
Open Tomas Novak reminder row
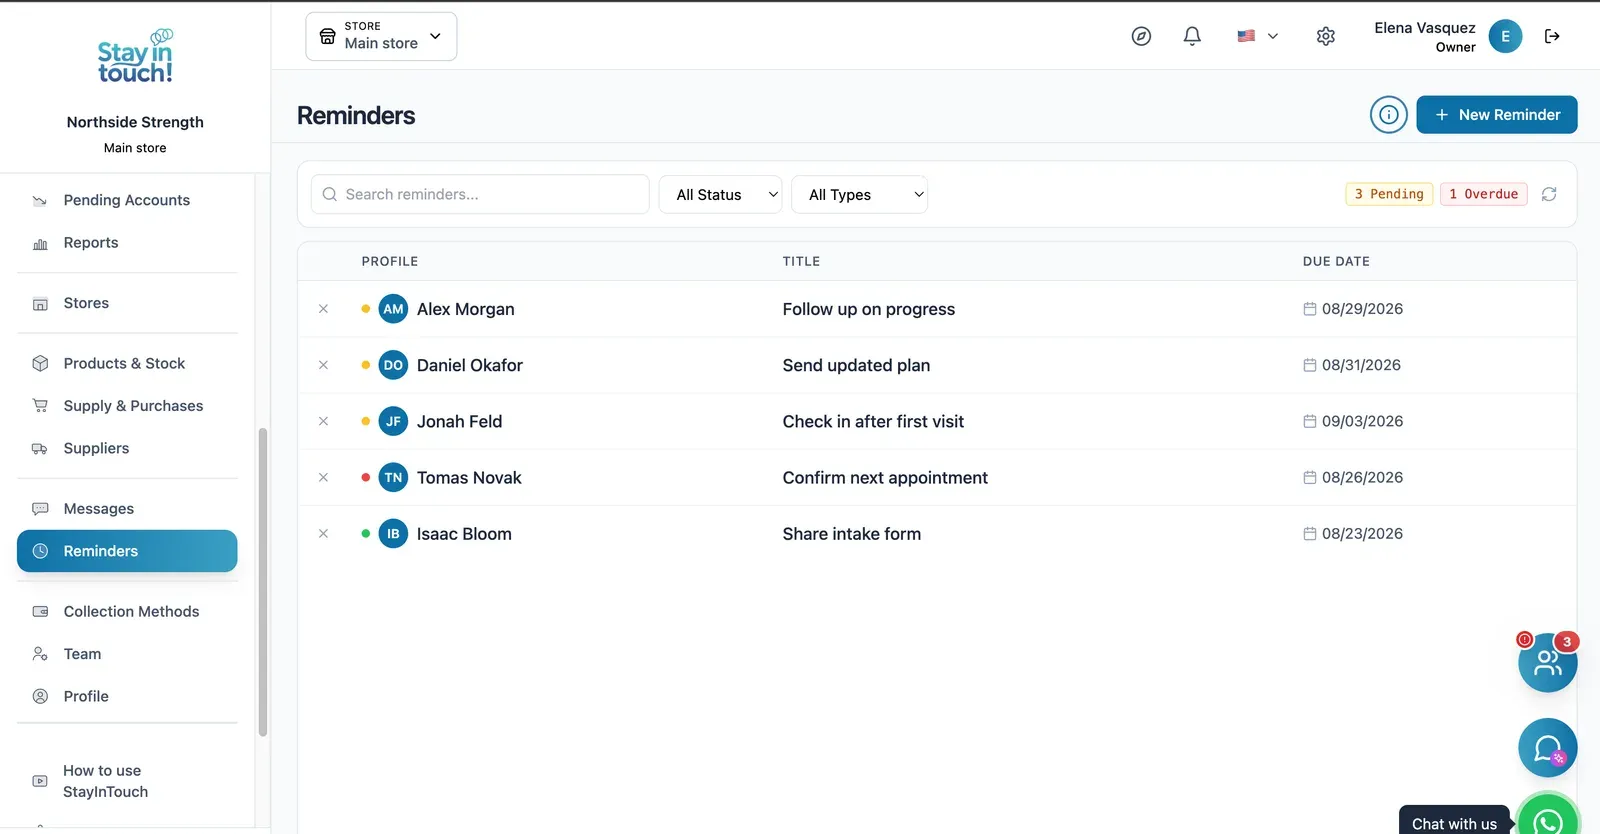click(x=937, y=478)
